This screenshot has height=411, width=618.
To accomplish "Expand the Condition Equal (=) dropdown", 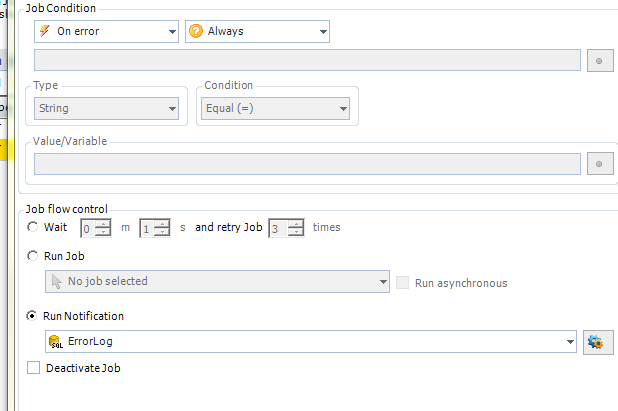I will tap(342, 108).
